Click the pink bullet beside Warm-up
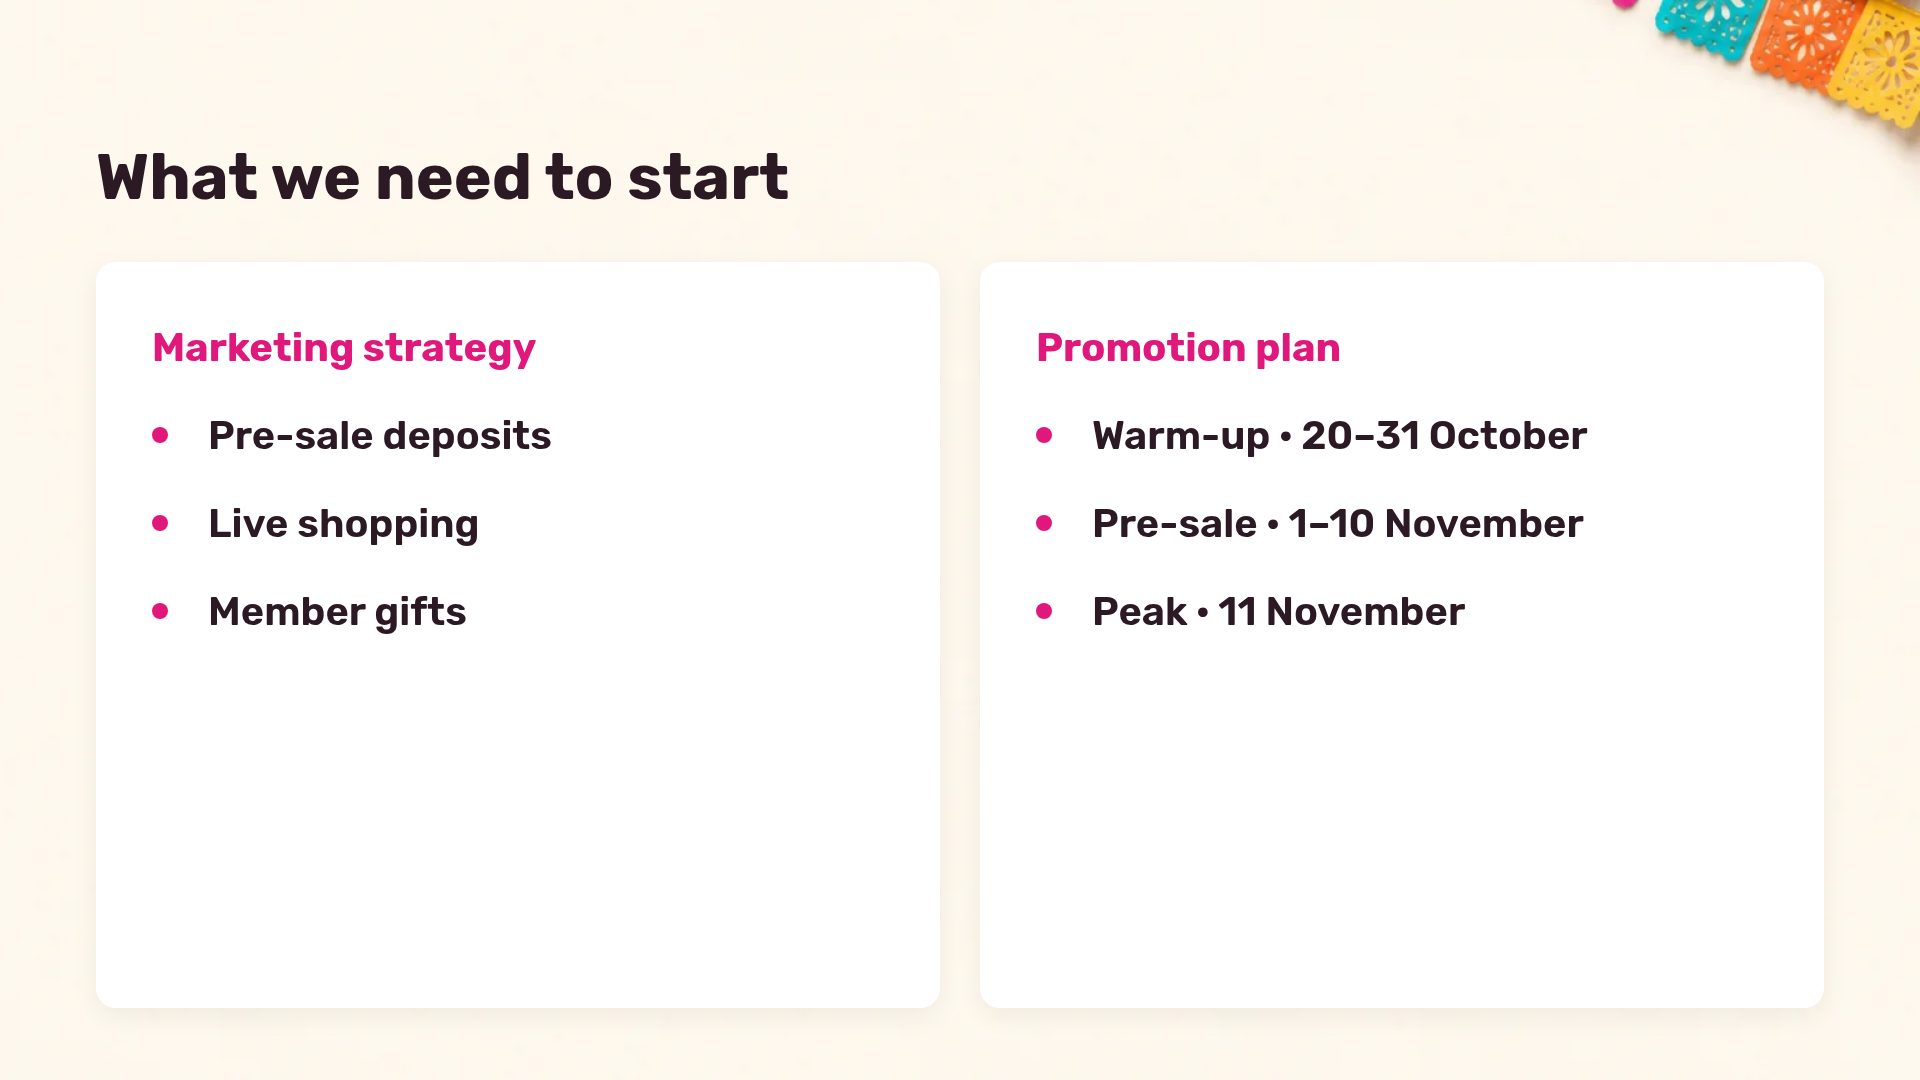 pyautogui.click(x=1044, y=435)
